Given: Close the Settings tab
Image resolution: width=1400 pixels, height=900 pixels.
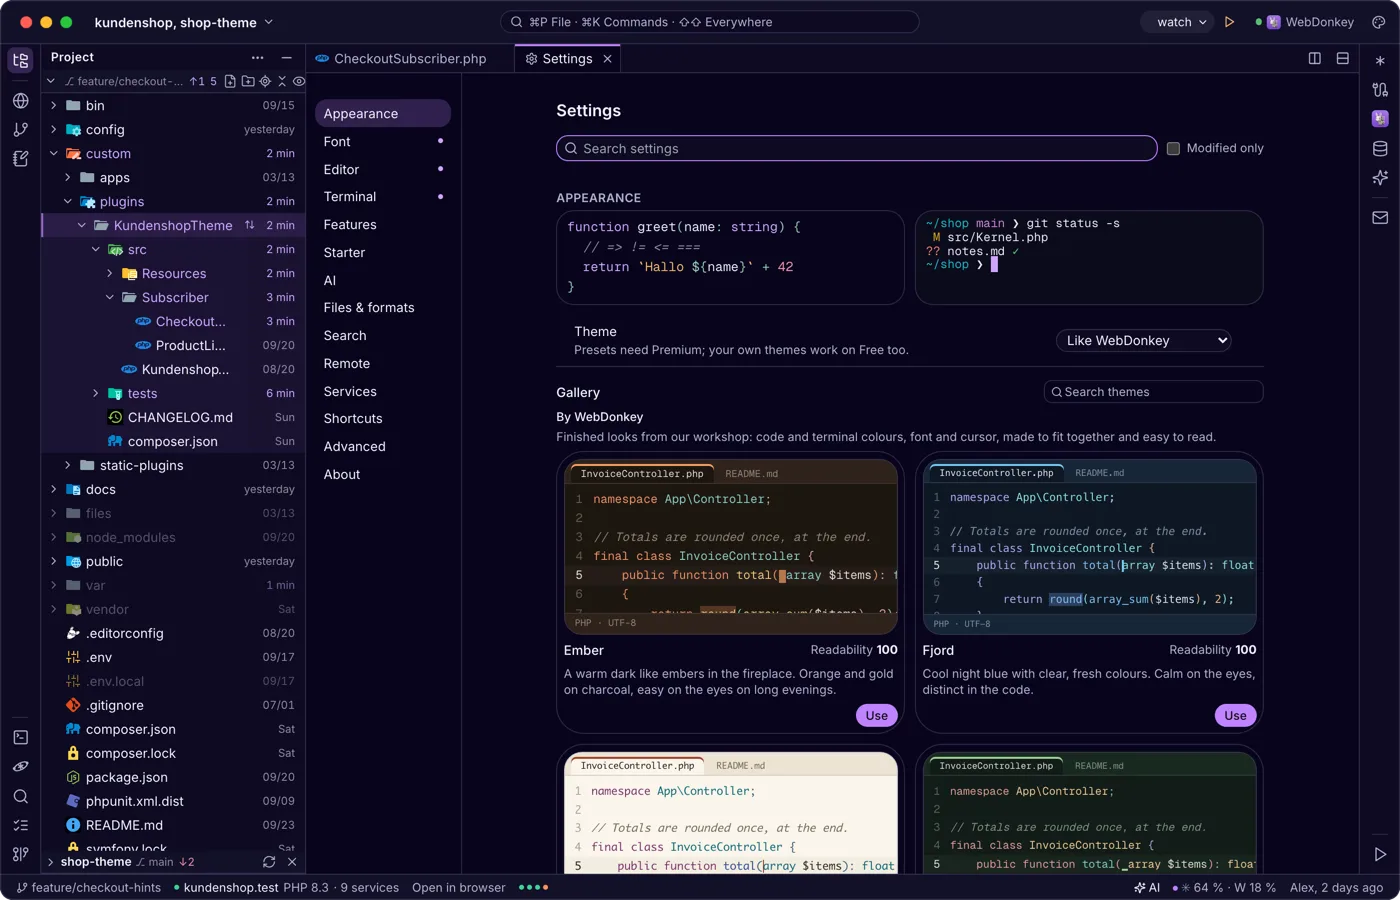Looking at the screenshot, I should [607, 59].
